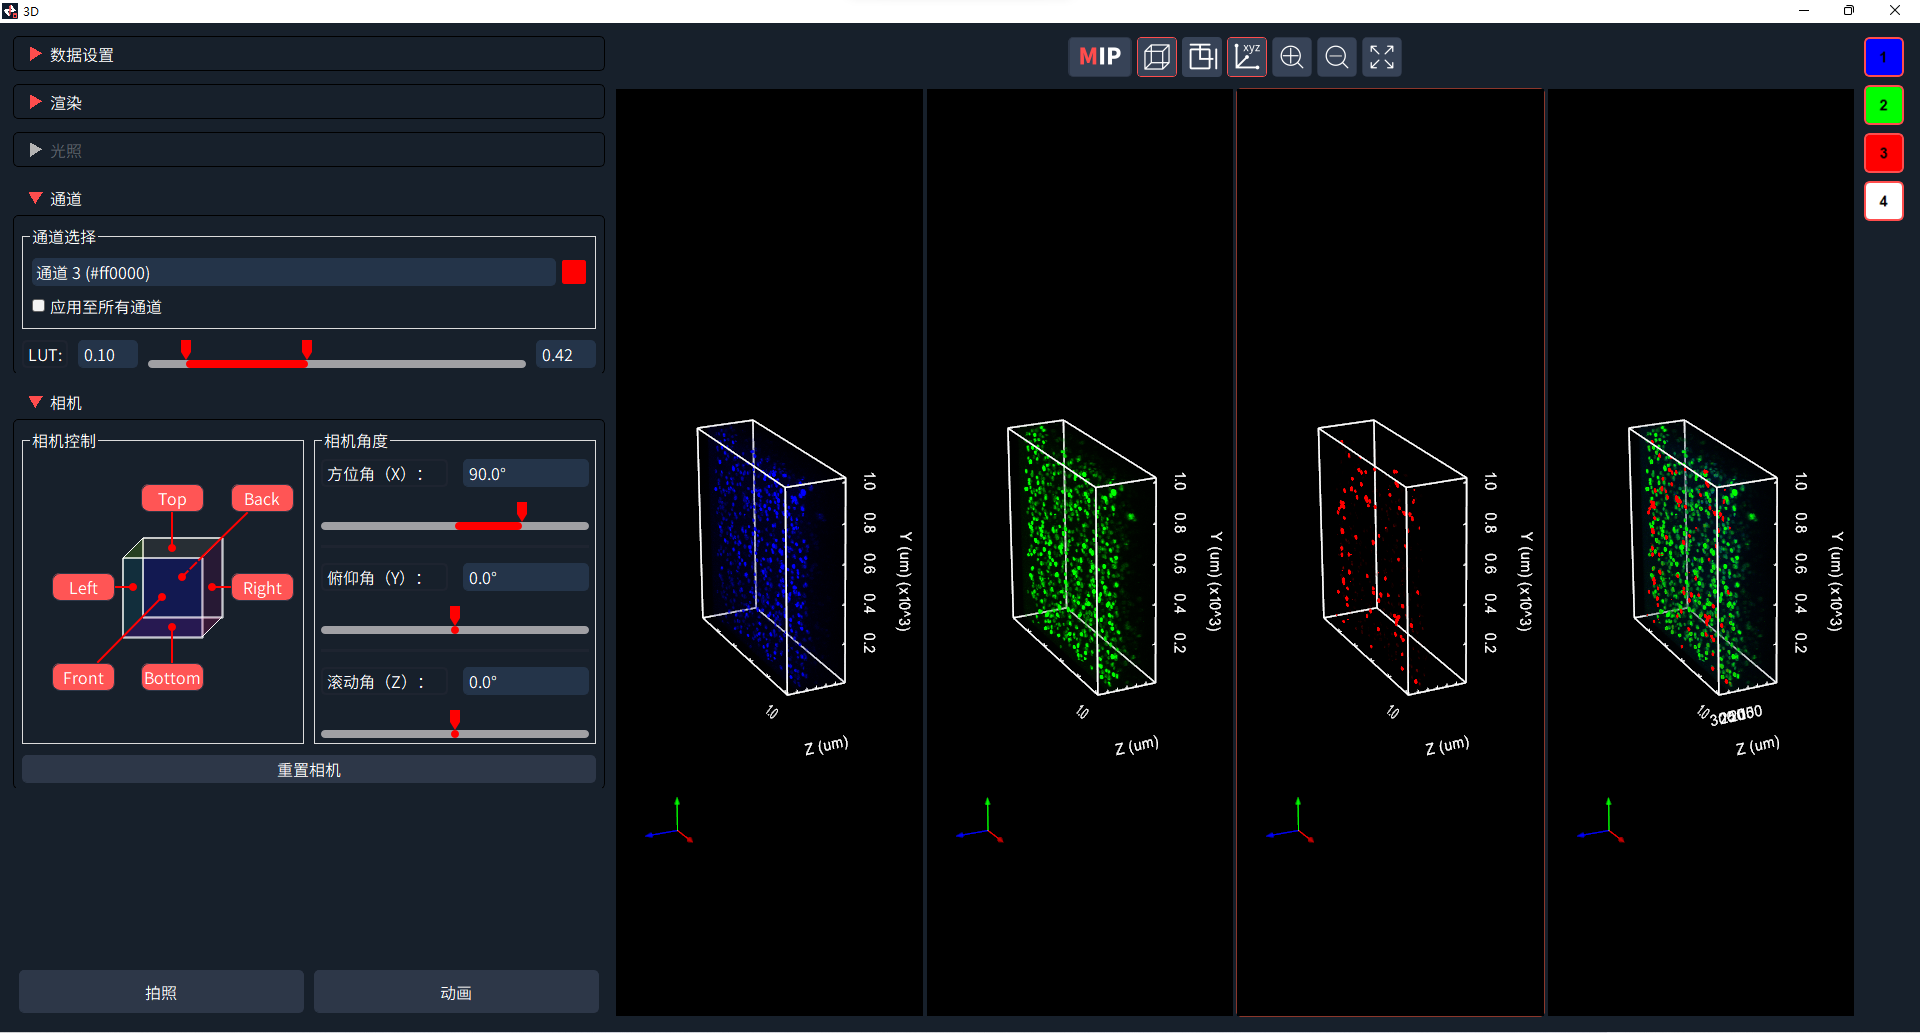Click the LUT maximum value field 0.42
Screen dimensions: 1920x1033
(566, 355)
